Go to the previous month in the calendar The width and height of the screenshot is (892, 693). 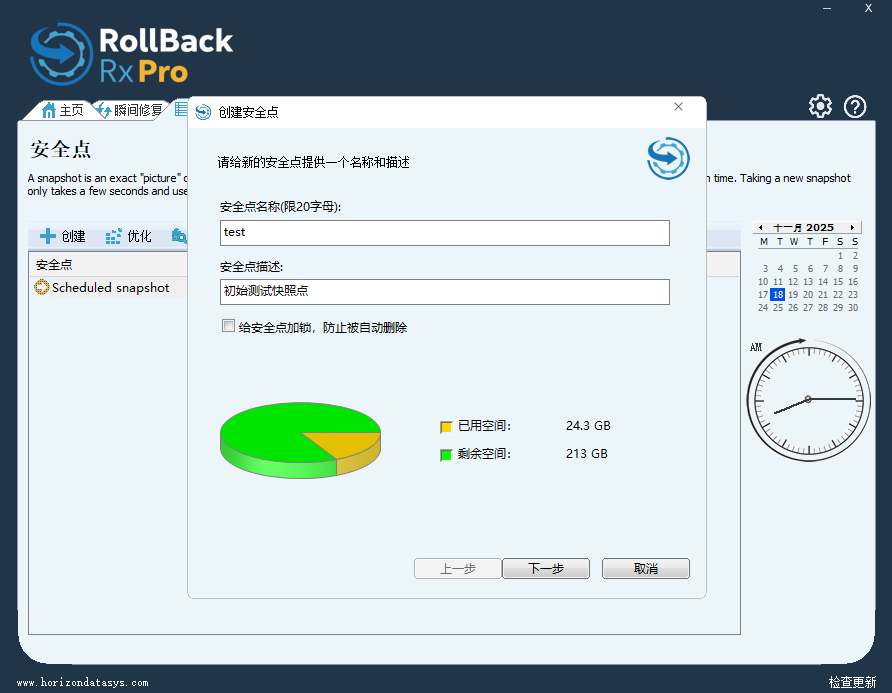click(761, 228)
